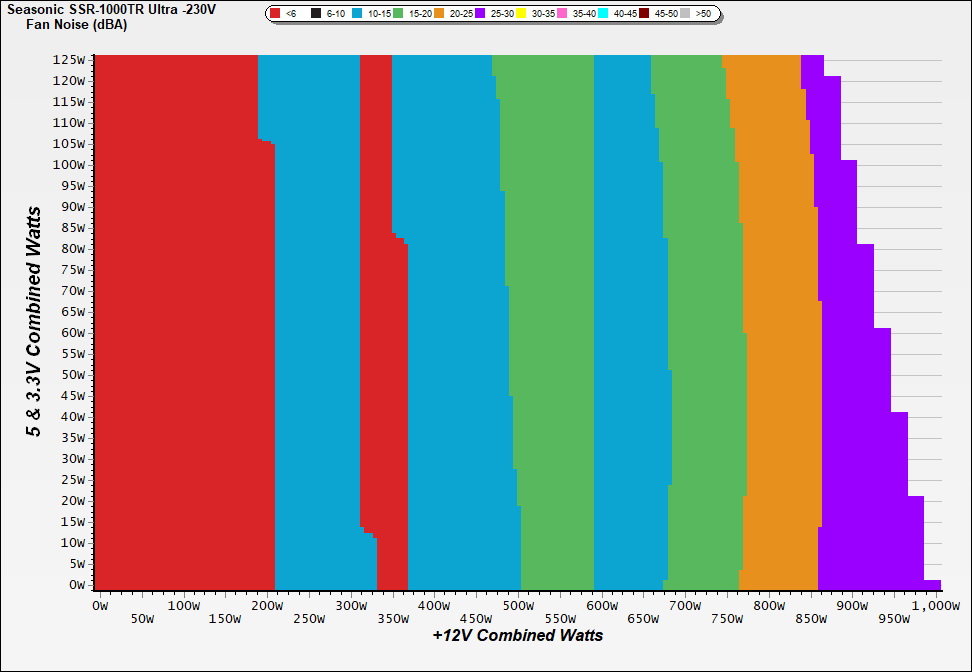
Task: Click the gray >50 legend swatch
Action: click(685, 14)
